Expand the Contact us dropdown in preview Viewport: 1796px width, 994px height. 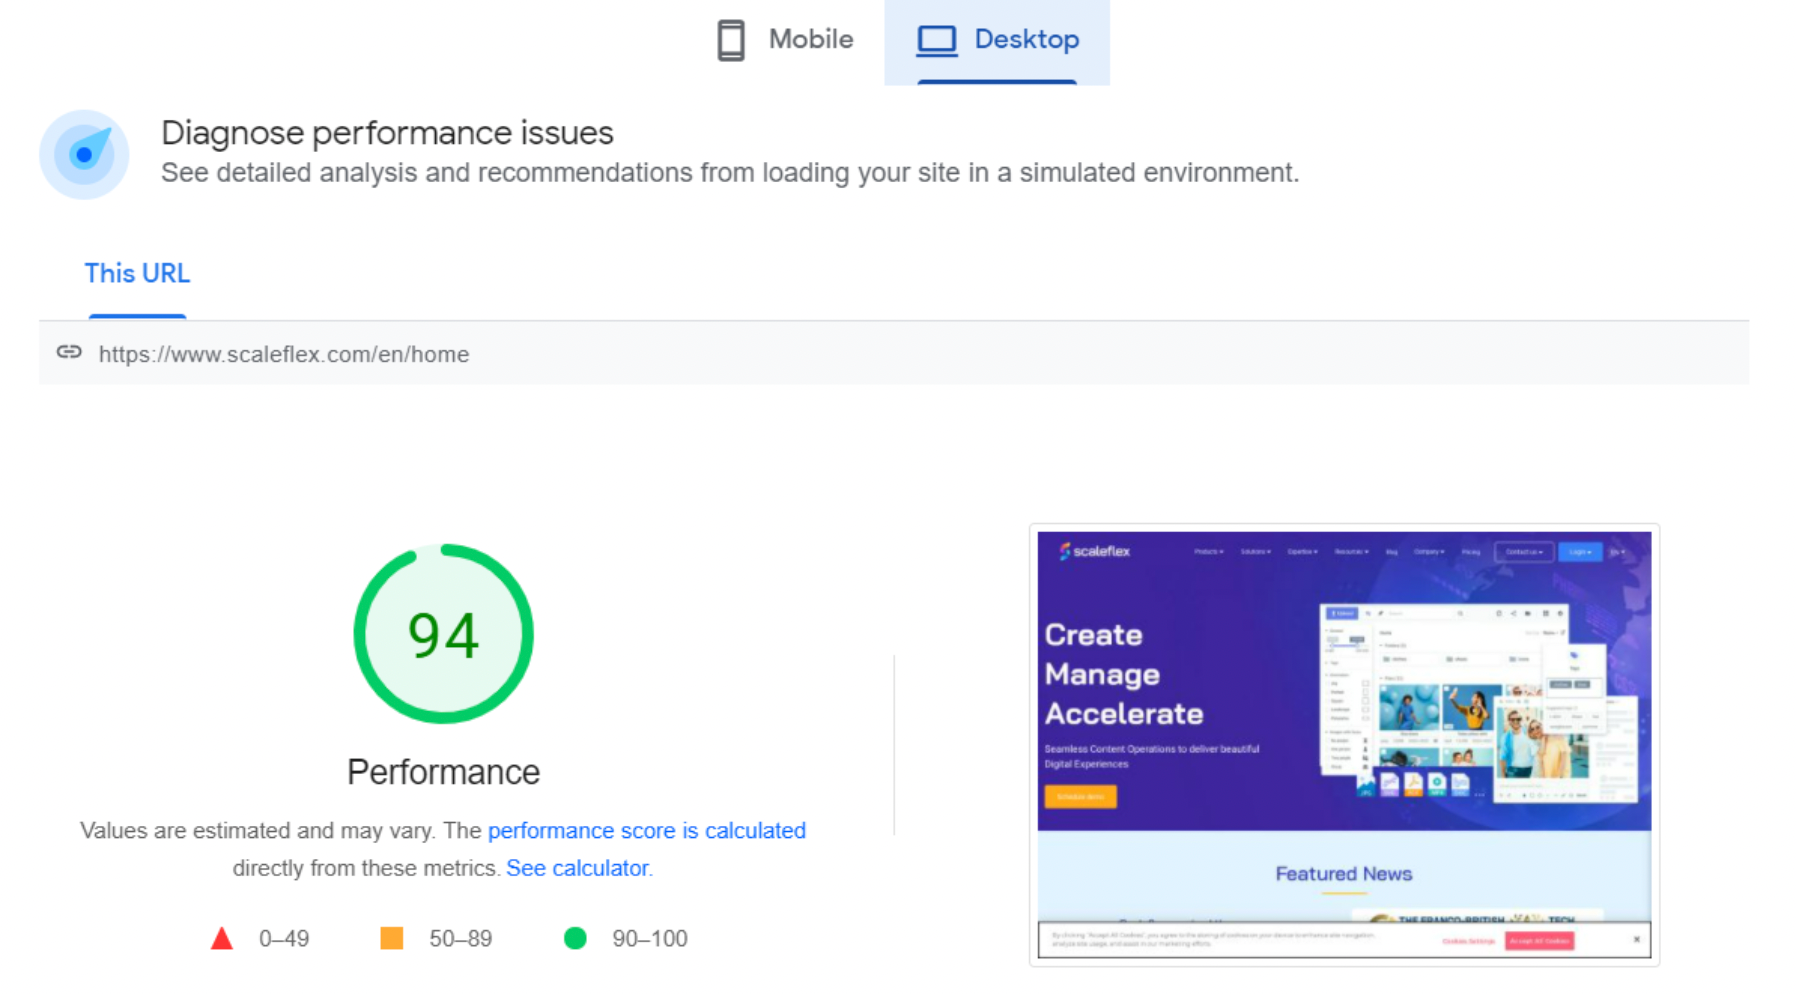(1524, 552)
